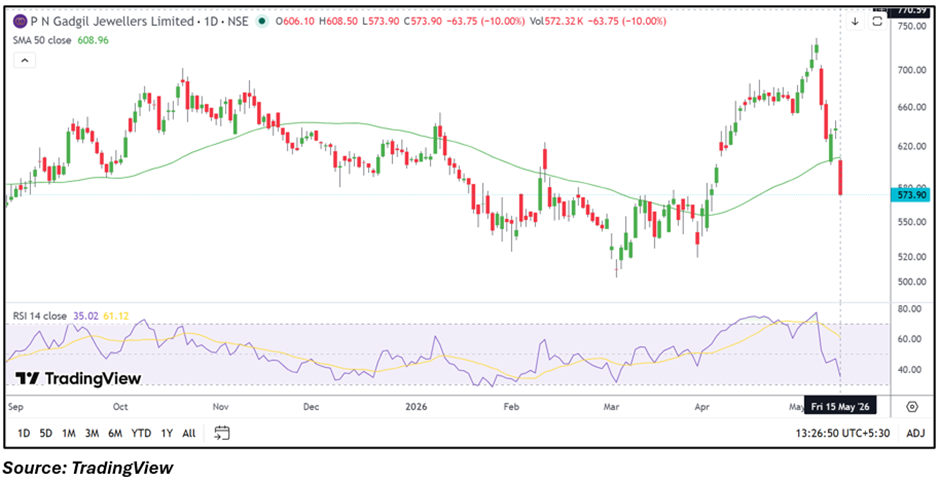Click the green market status dot
Image resolution: width=940 pixels, height=482 pixels.
[261, 21]
